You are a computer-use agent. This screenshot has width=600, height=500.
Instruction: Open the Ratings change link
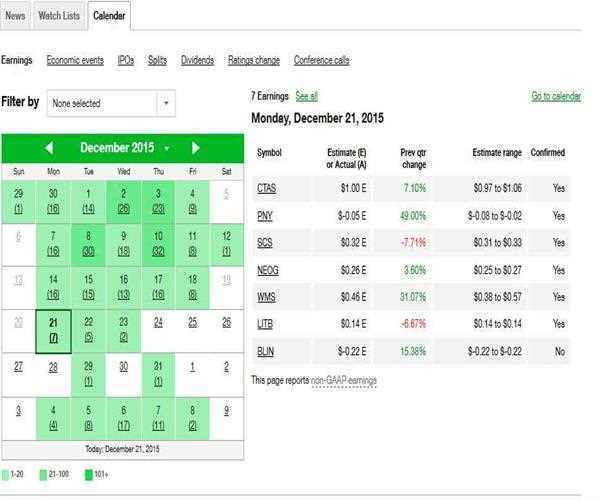[254, 60]
